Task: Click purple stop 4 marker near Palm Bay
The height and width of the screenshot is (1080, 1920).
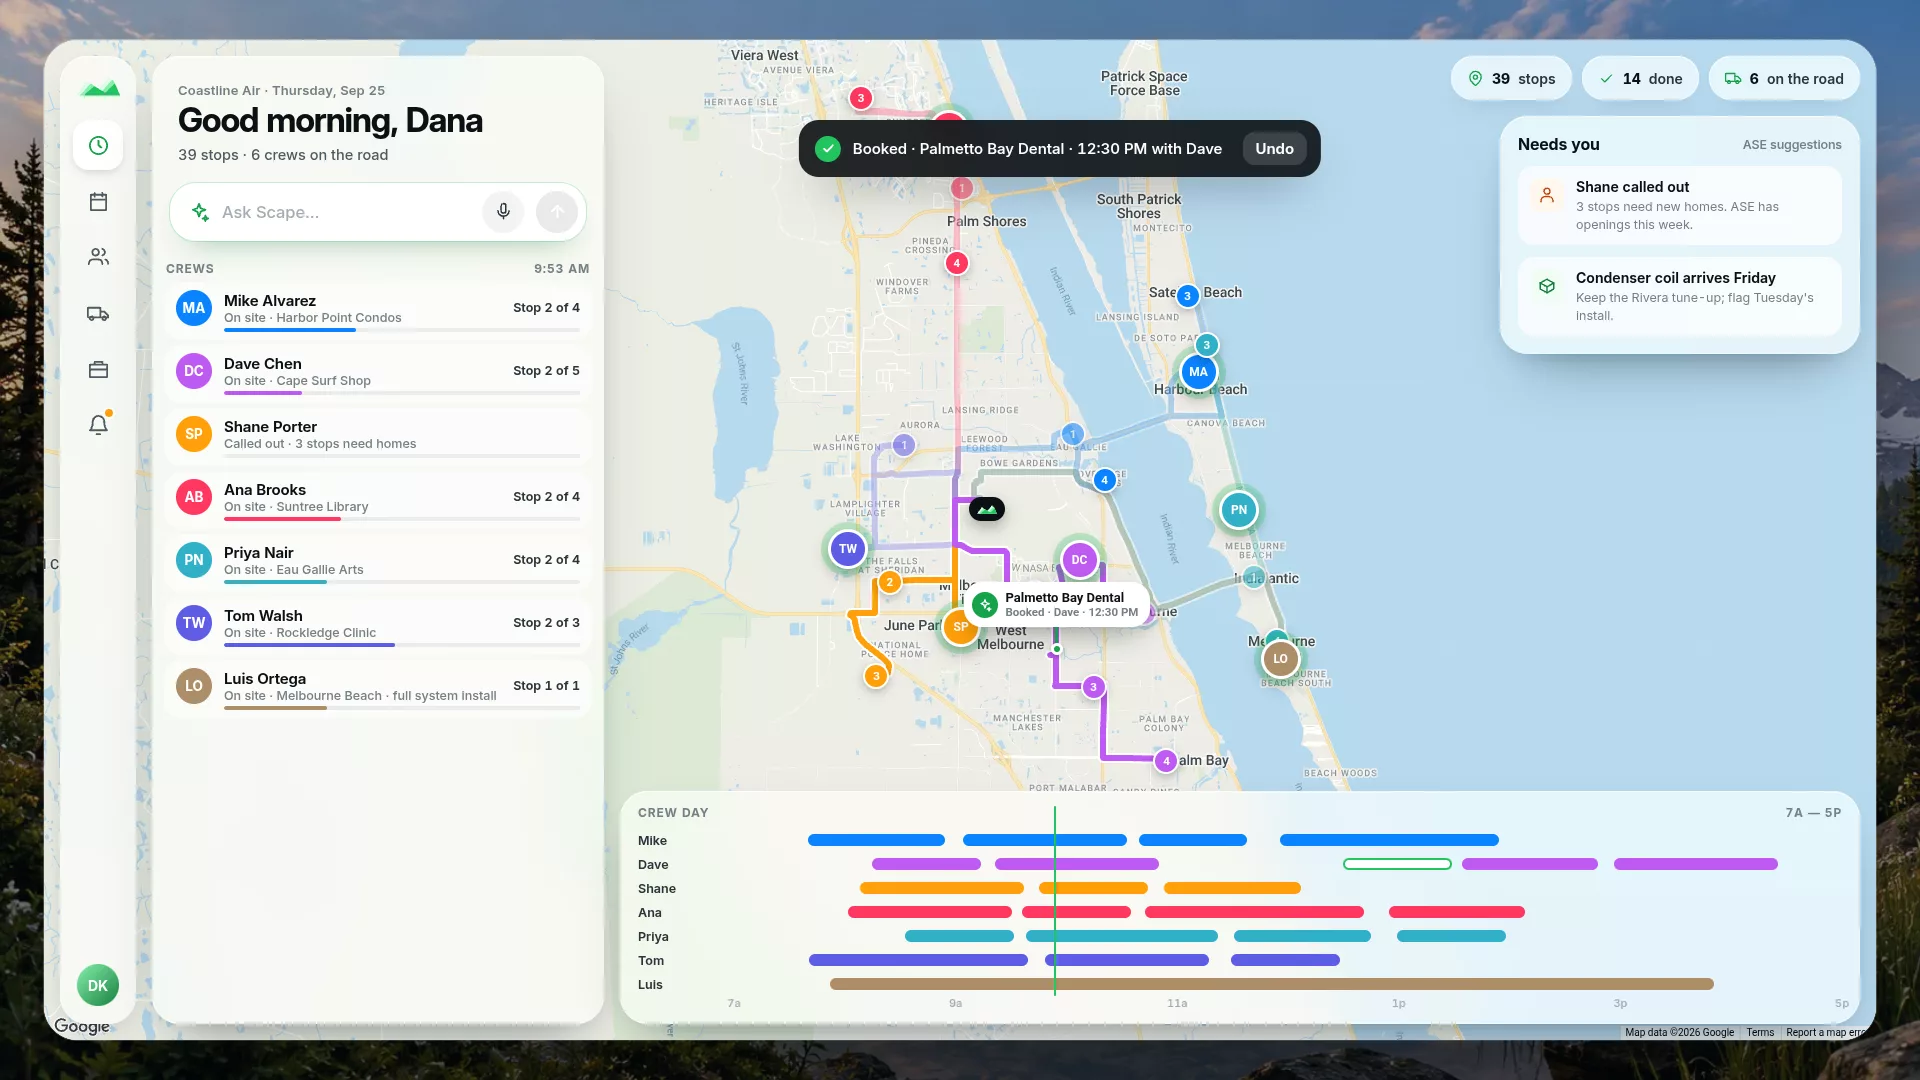Action: click(x=1166, y=761)
